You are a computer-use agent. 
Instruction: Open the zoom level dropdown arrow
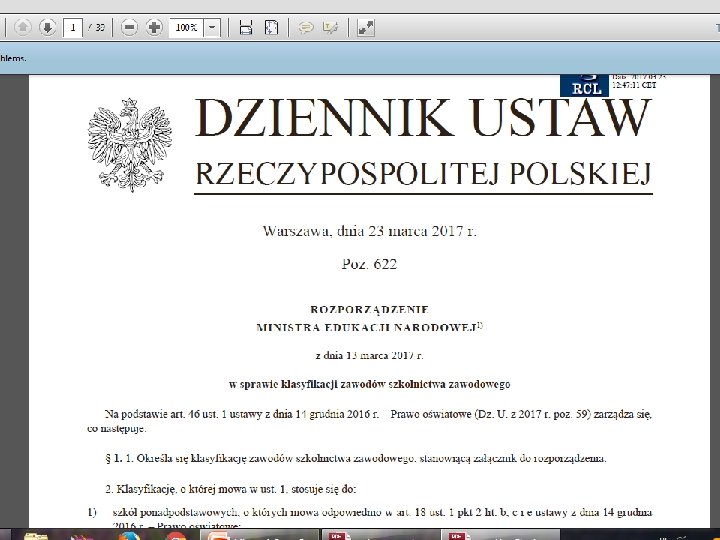coord(212,28)
